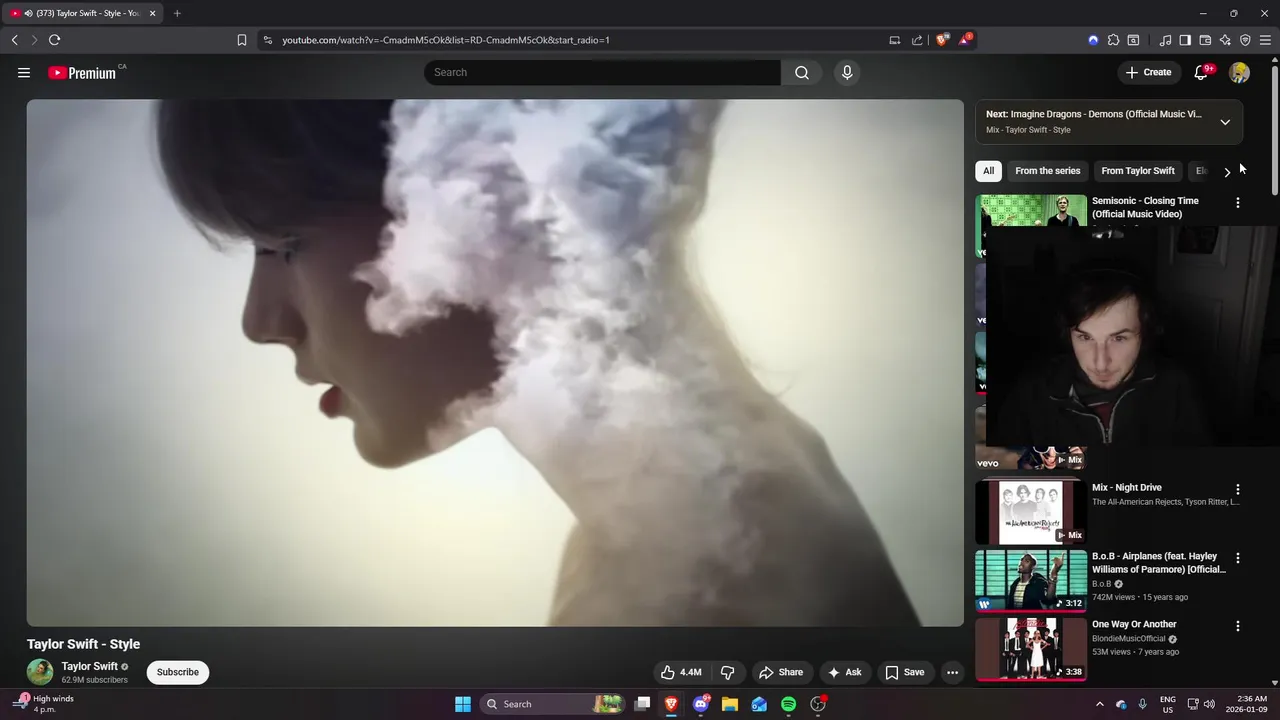The height and width of the screenshot is (720, 1280).
Task: Go forward in the browser
Action: coord(34,40)
